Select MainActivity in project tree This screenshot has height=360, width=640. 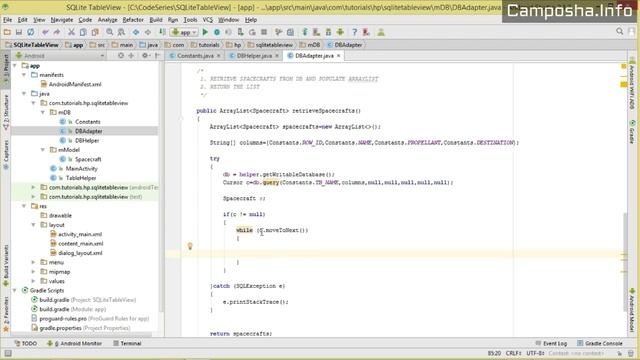81,169
